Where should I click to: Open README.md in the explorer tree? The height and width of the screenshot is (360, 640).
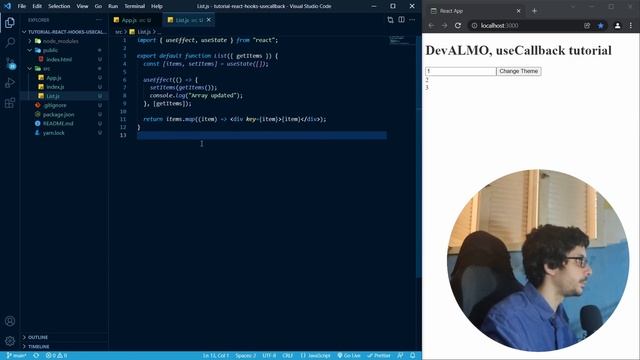click(x=58, y=124)
